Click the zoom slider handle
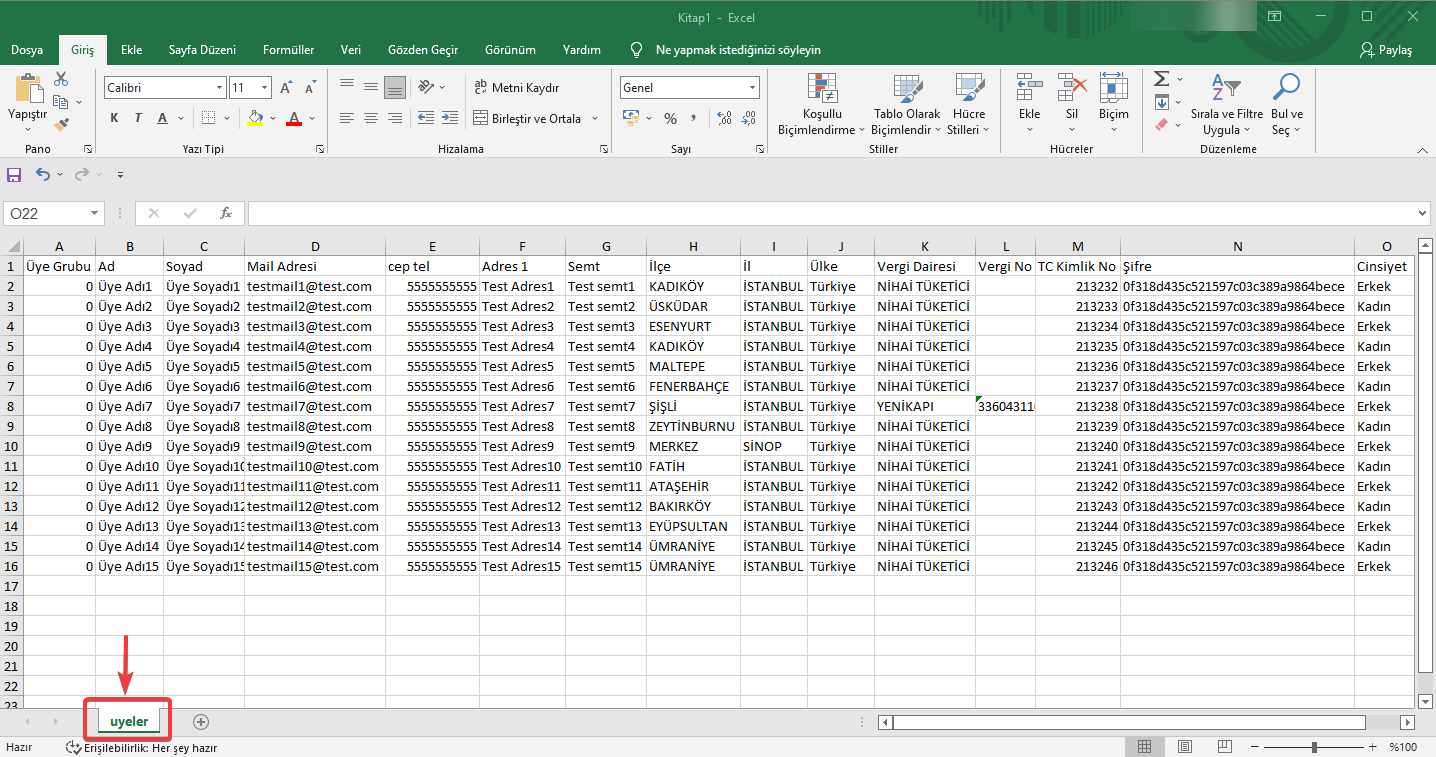This screenshot has width=1436, height=757. [x=1314, y=747]
